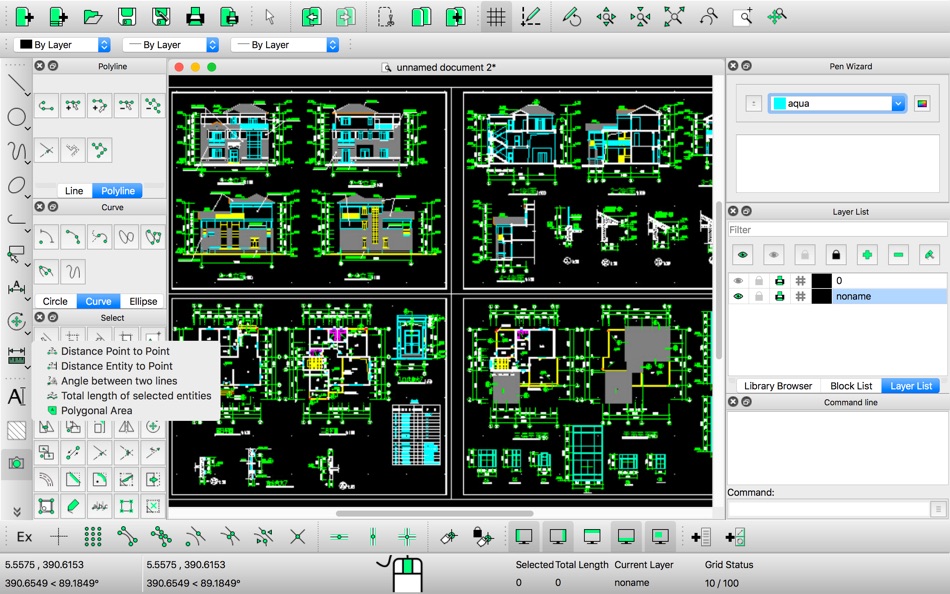Remove the layer with the minus icon
950x594 pixels.
click(899, 255)
